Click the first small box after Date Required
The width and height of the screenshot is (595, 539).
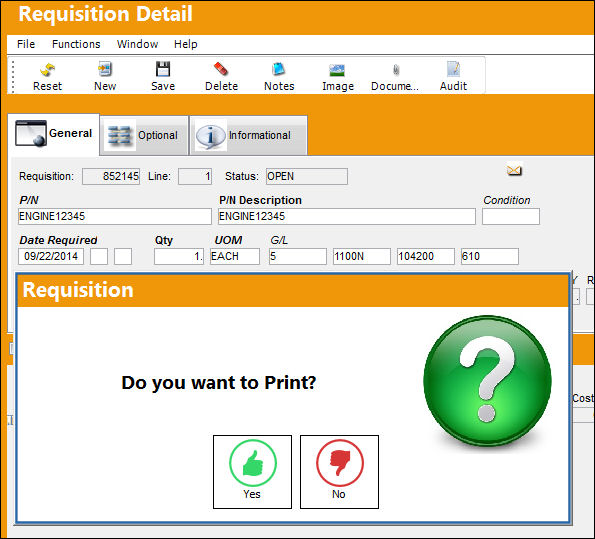coord(99,256)
